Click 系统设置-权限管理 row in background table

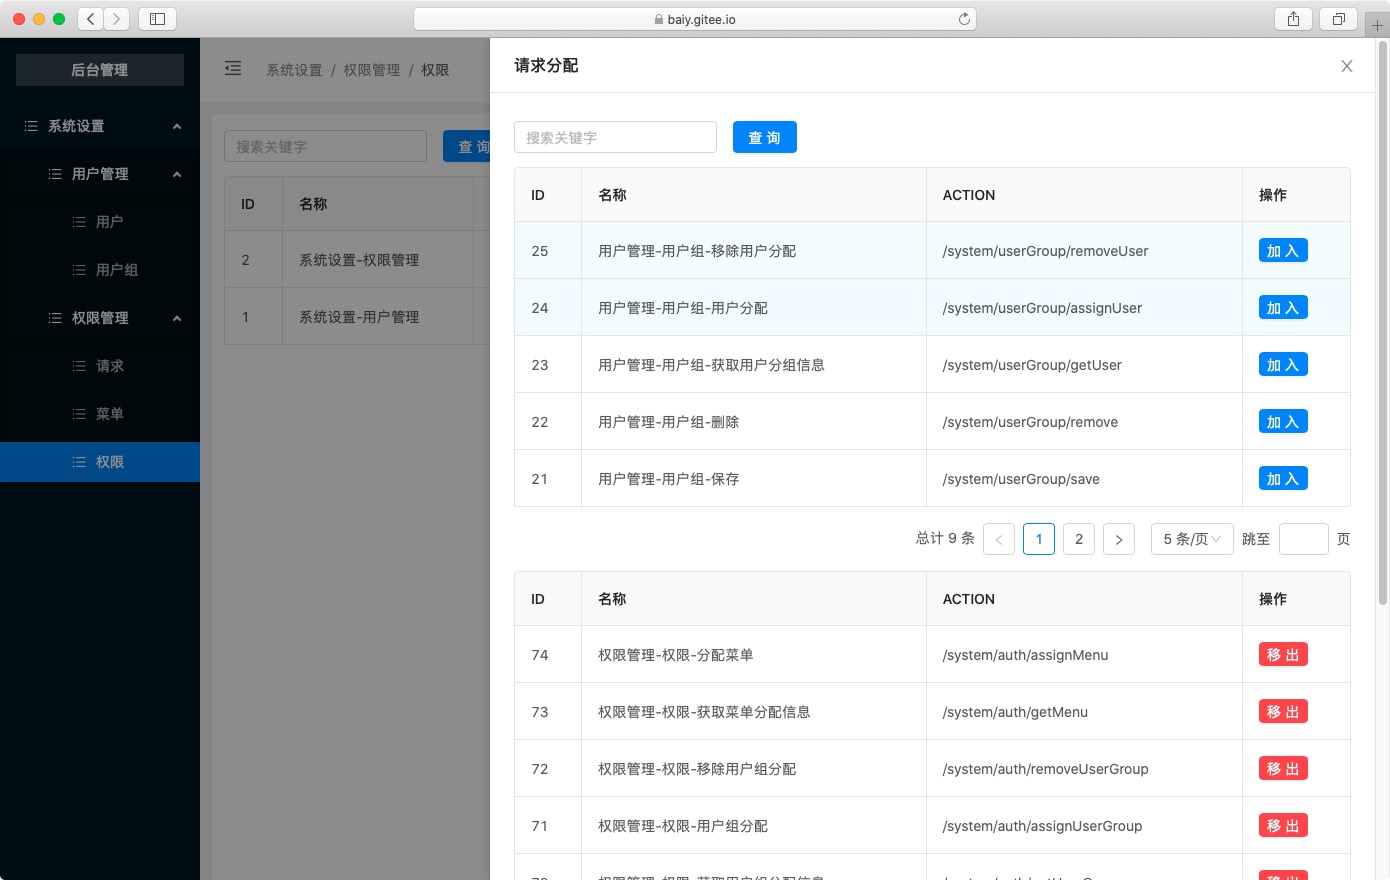(x=358, y=260)
